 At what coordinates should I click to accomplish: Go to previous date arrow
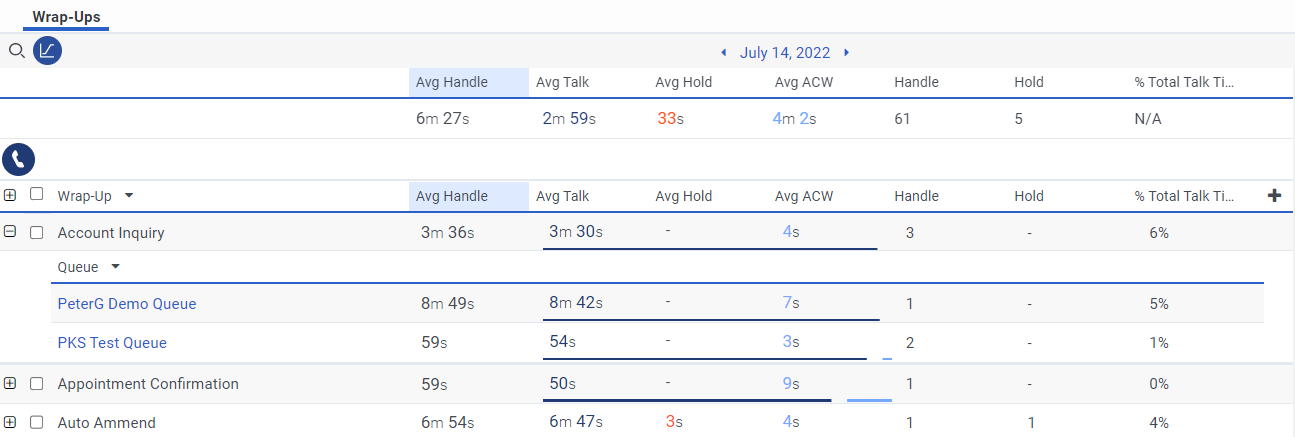724,53
